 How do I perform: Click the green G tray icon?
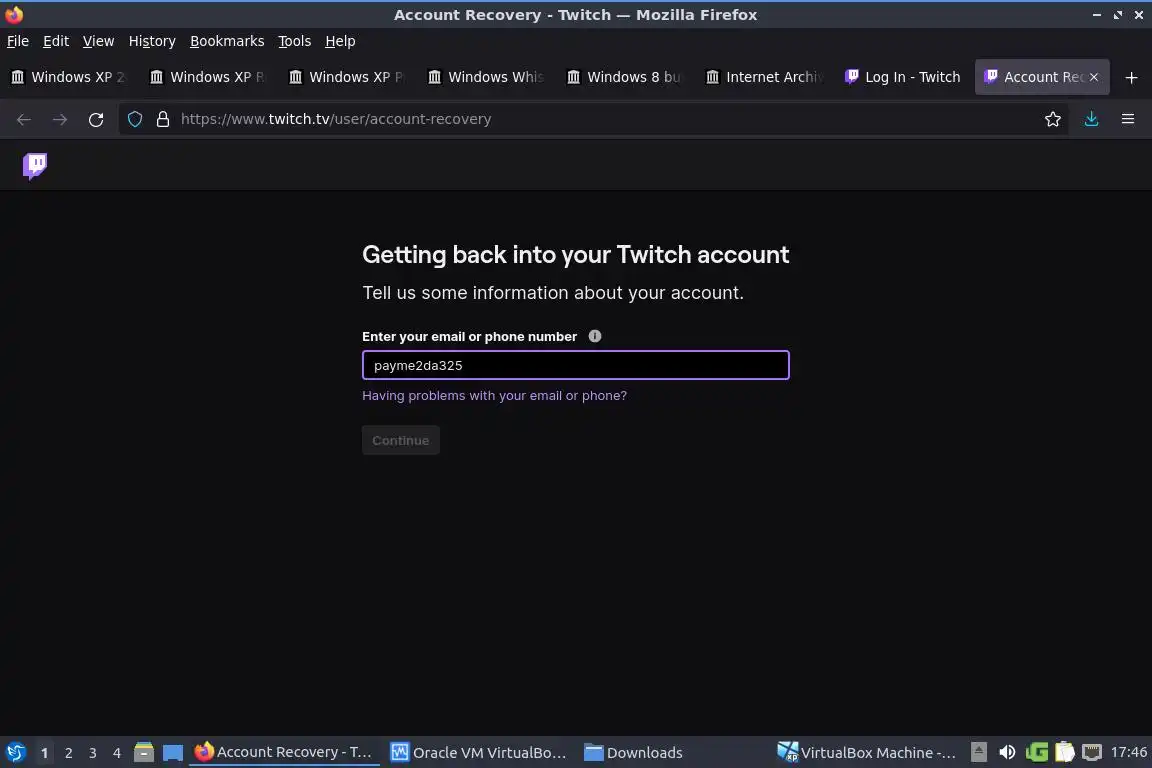pos(1037,752)
